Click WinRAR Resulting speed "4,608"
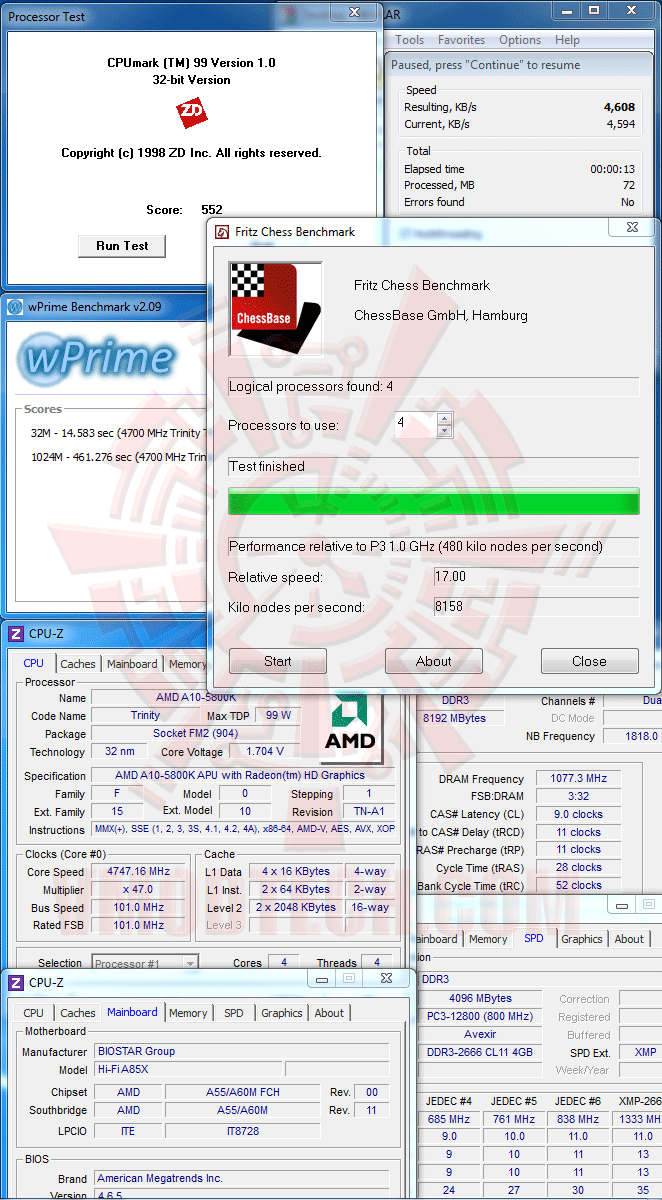 click(619, 107)
